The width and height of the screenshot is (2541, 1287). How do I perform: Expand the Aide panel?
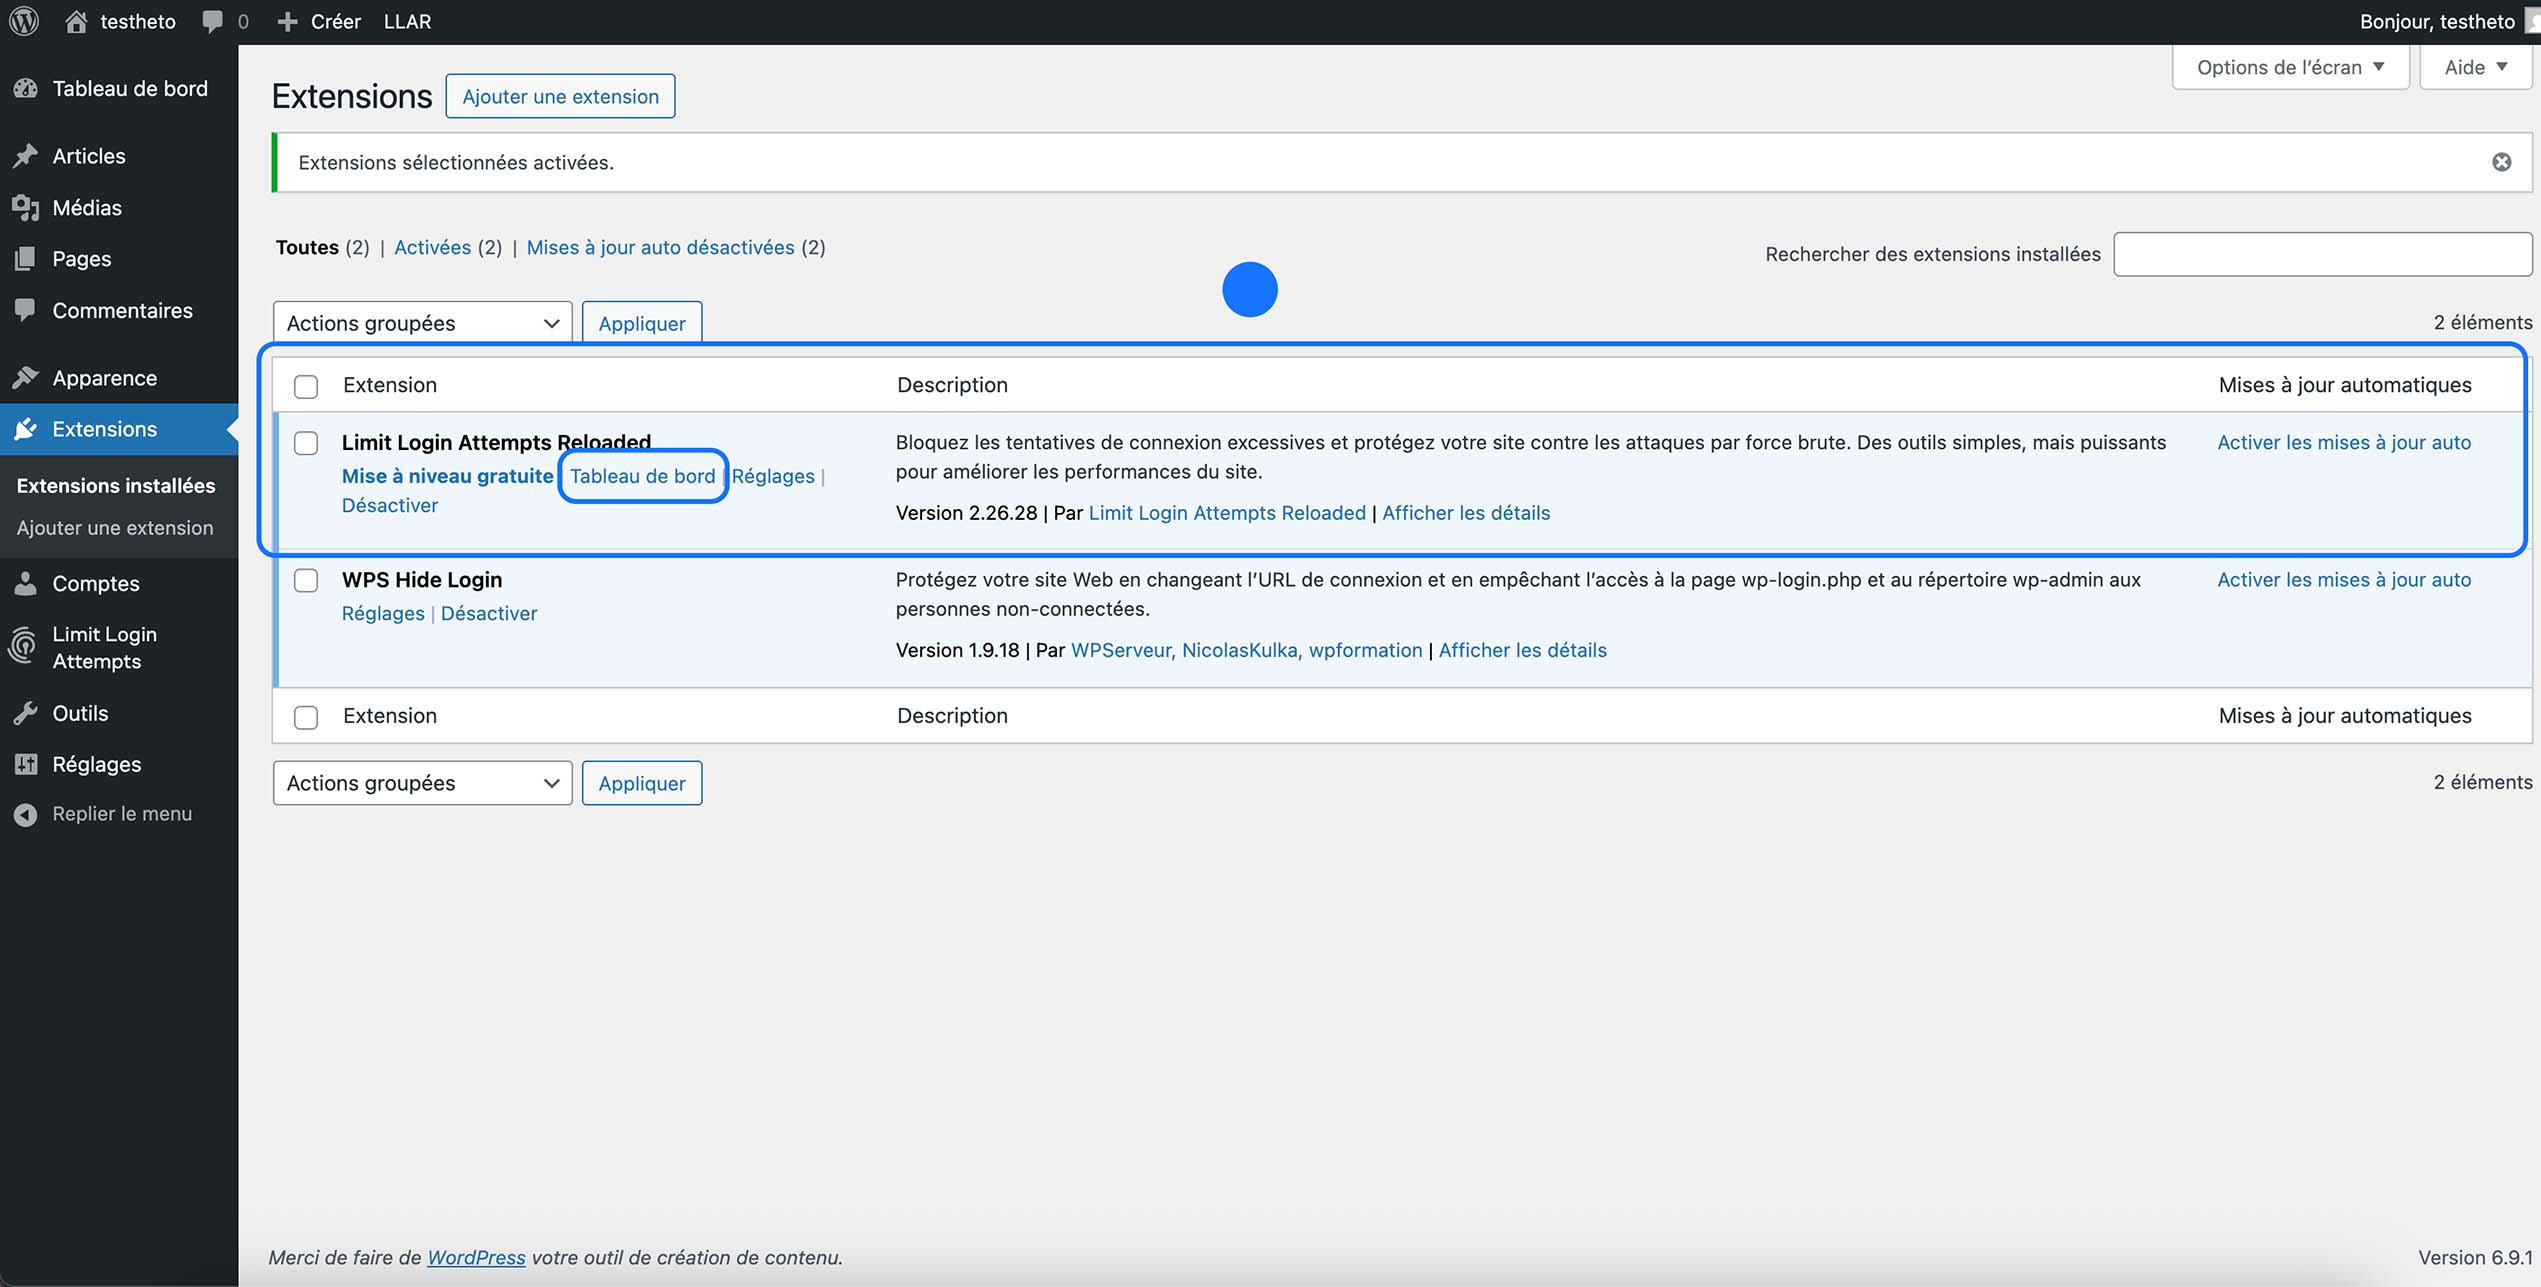[x=2474, y=66]
